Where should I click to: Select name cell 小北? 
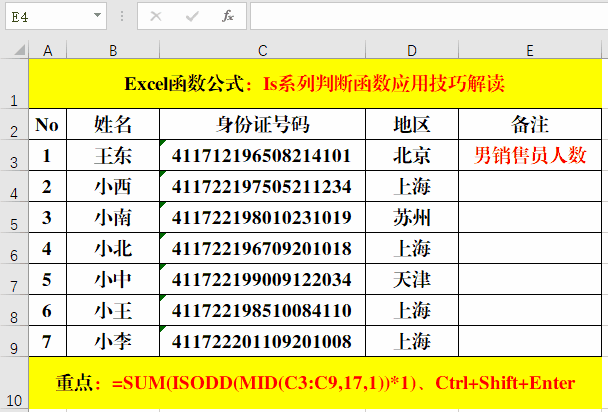(x=113, y=248)
